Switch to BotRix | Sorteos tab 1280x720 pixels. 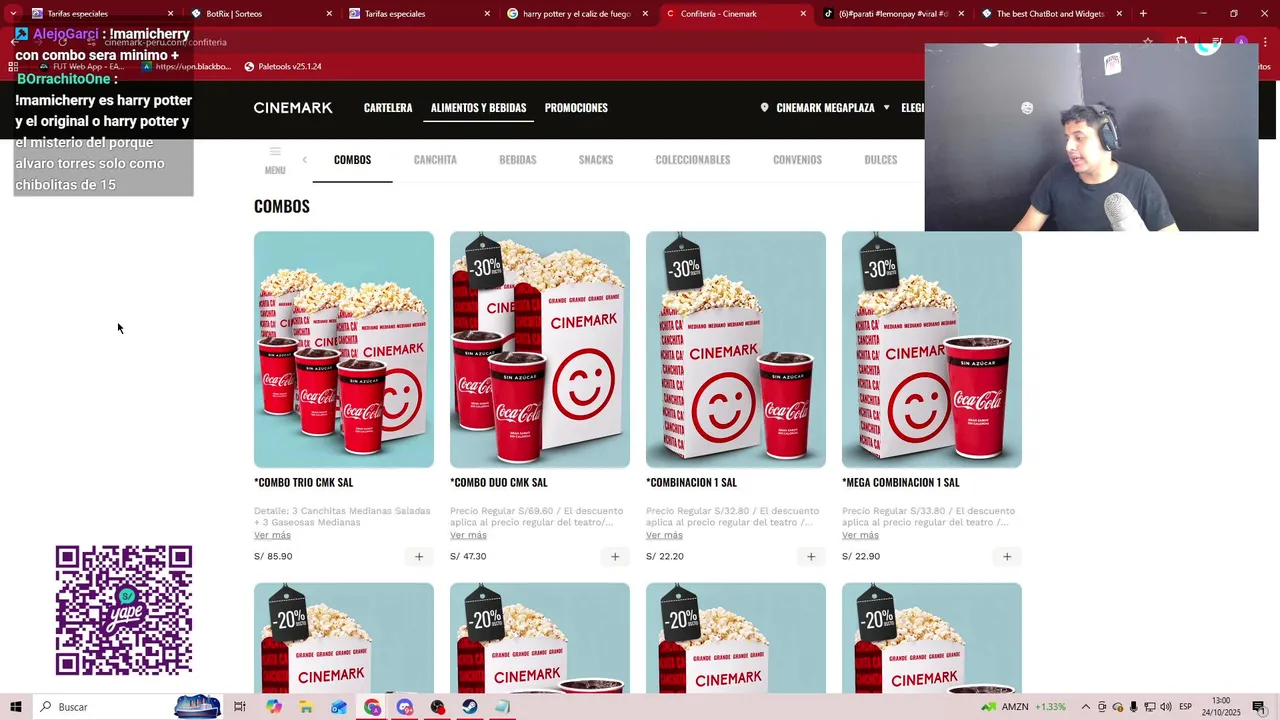click(260, 14)
